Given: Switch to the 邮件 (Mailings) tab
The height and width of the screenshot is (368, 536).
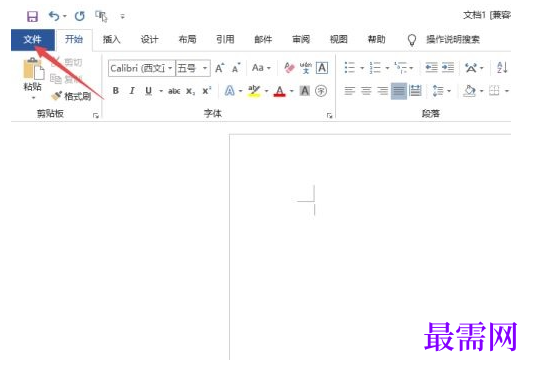Looking at the screenshot, I should pyautogui.click(x=263, y=40).
